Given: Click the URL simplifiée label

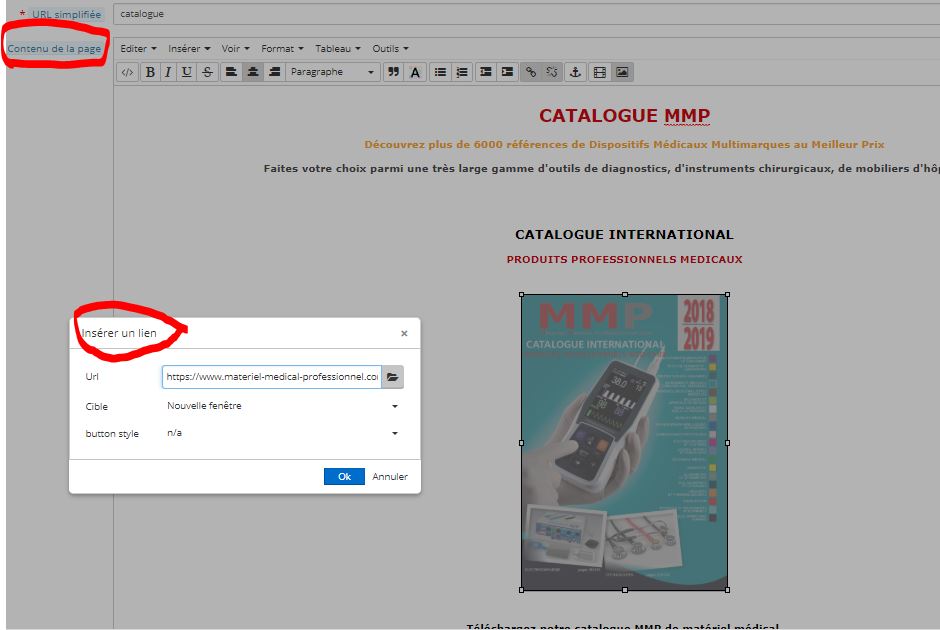Looking at the screenshot, I should pyautogui.click(x=66, y=14).
